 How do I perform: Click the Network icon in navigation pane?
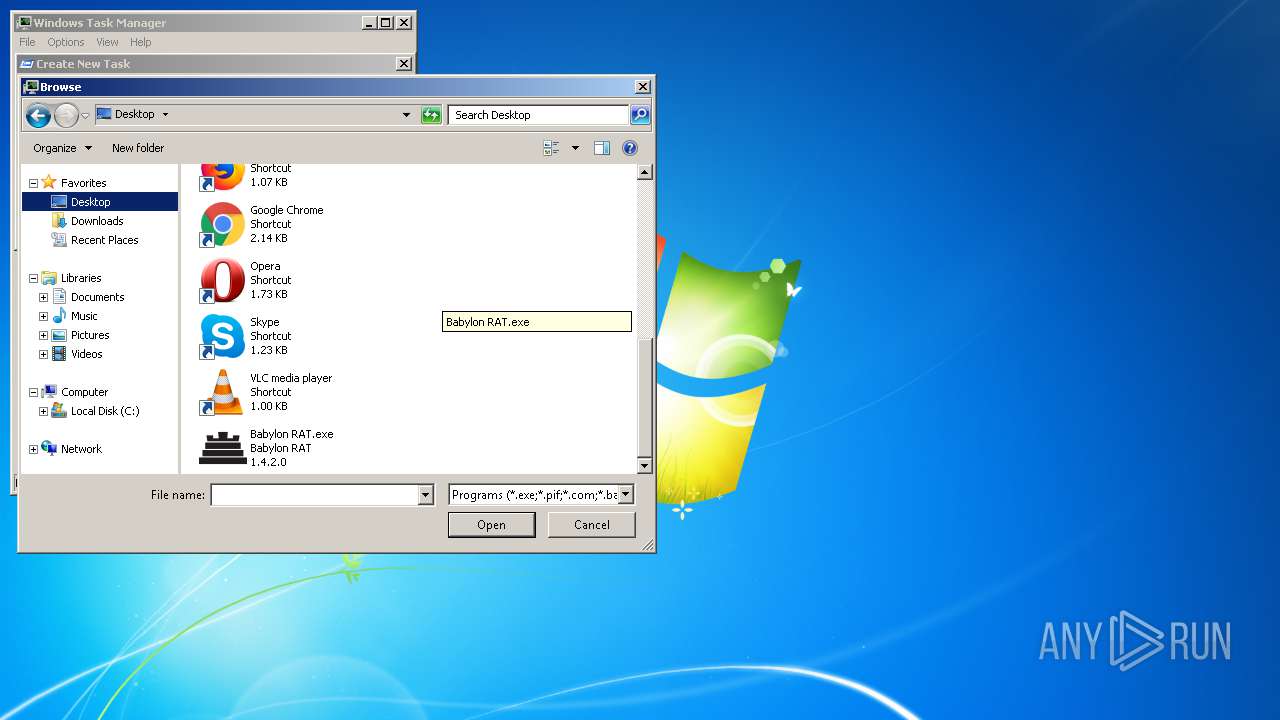(49, 449)
